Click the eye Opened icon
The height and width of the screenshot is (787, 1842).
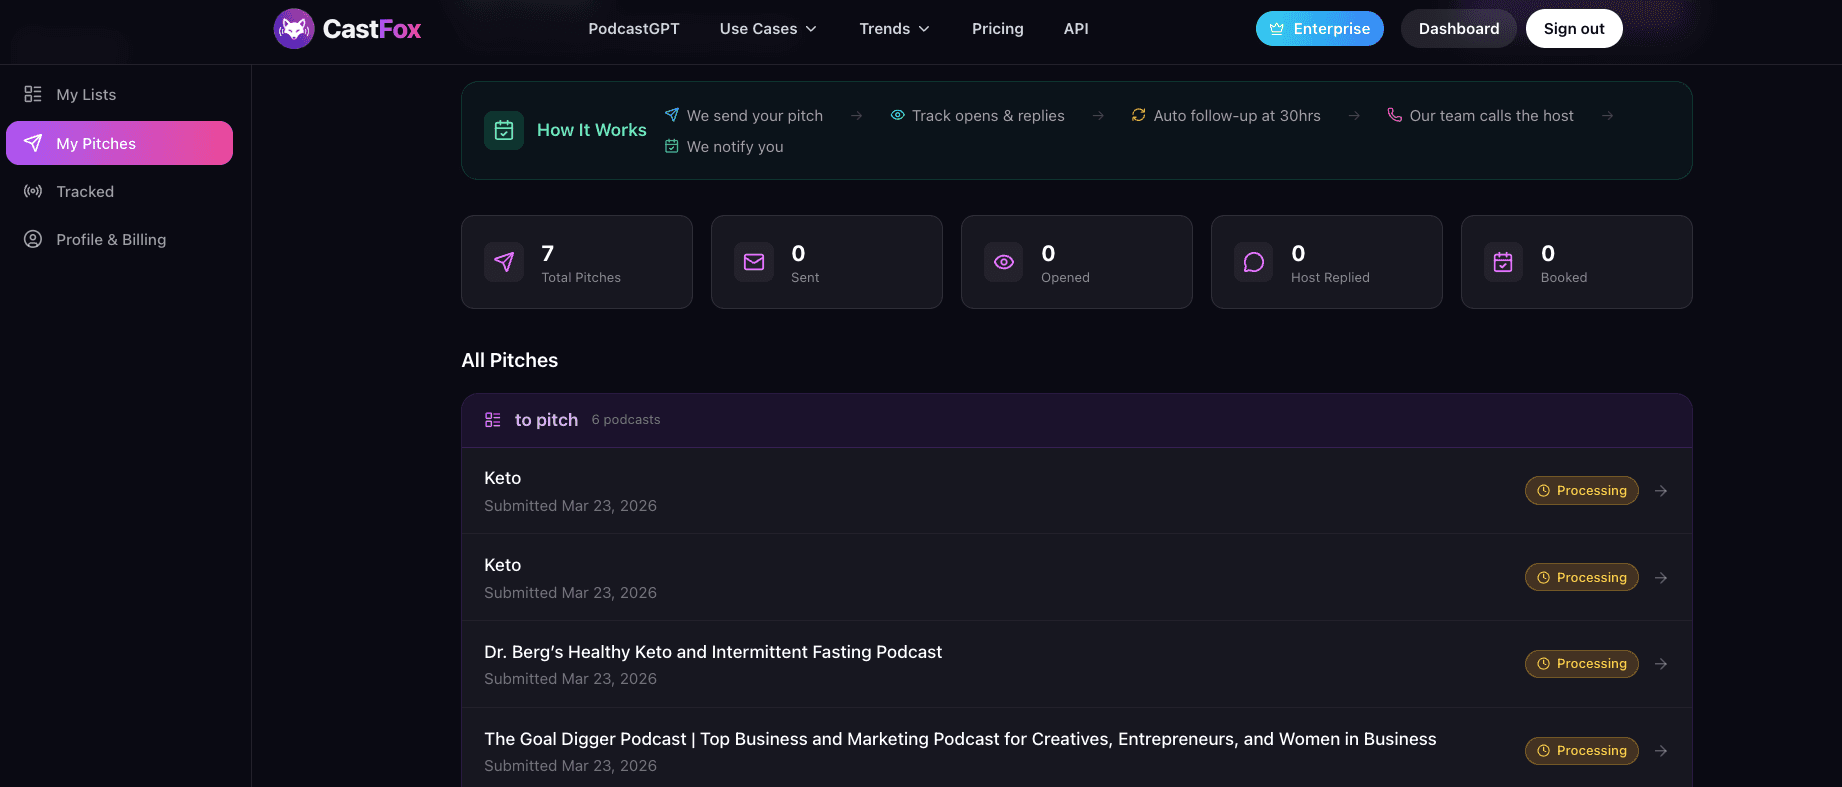pyautogui.click(x=1004, y=262)
